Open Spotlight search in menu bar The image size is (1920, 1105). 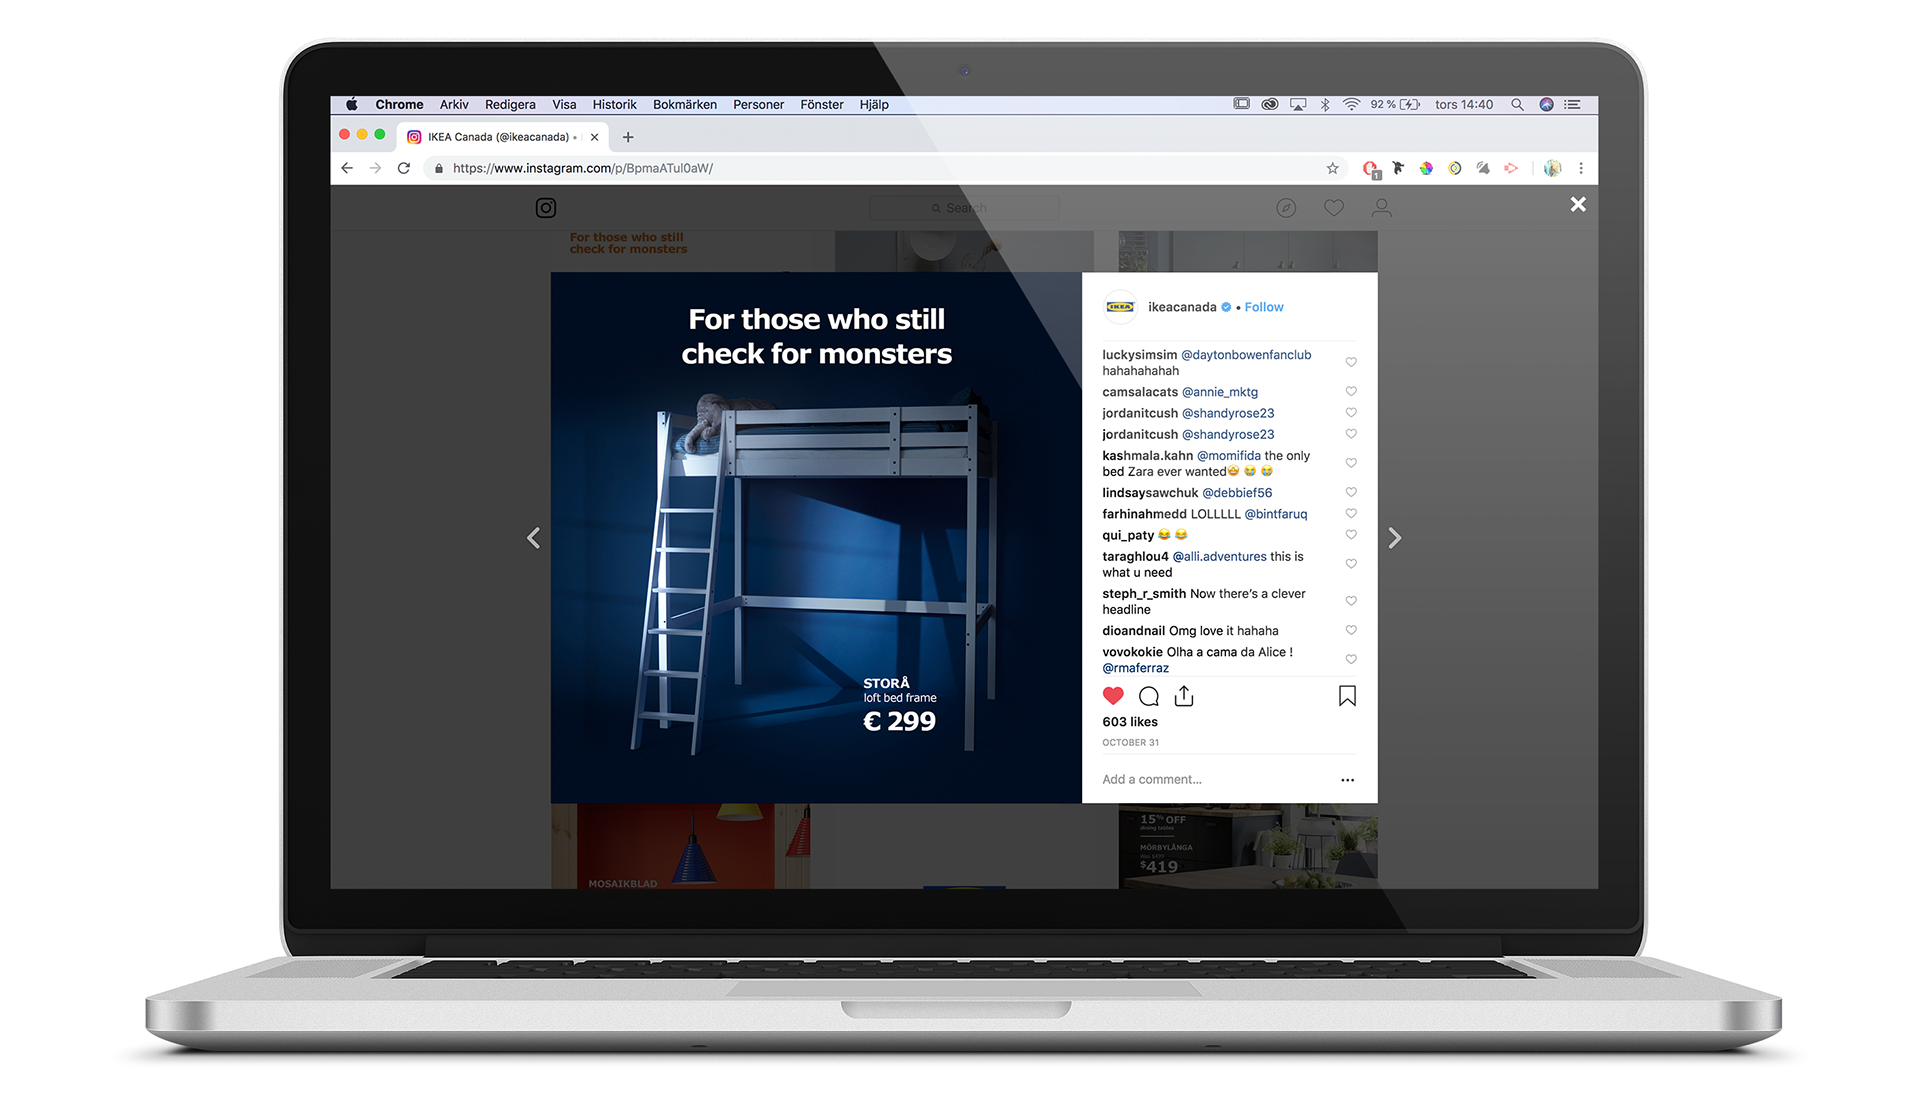[1517, 104]
